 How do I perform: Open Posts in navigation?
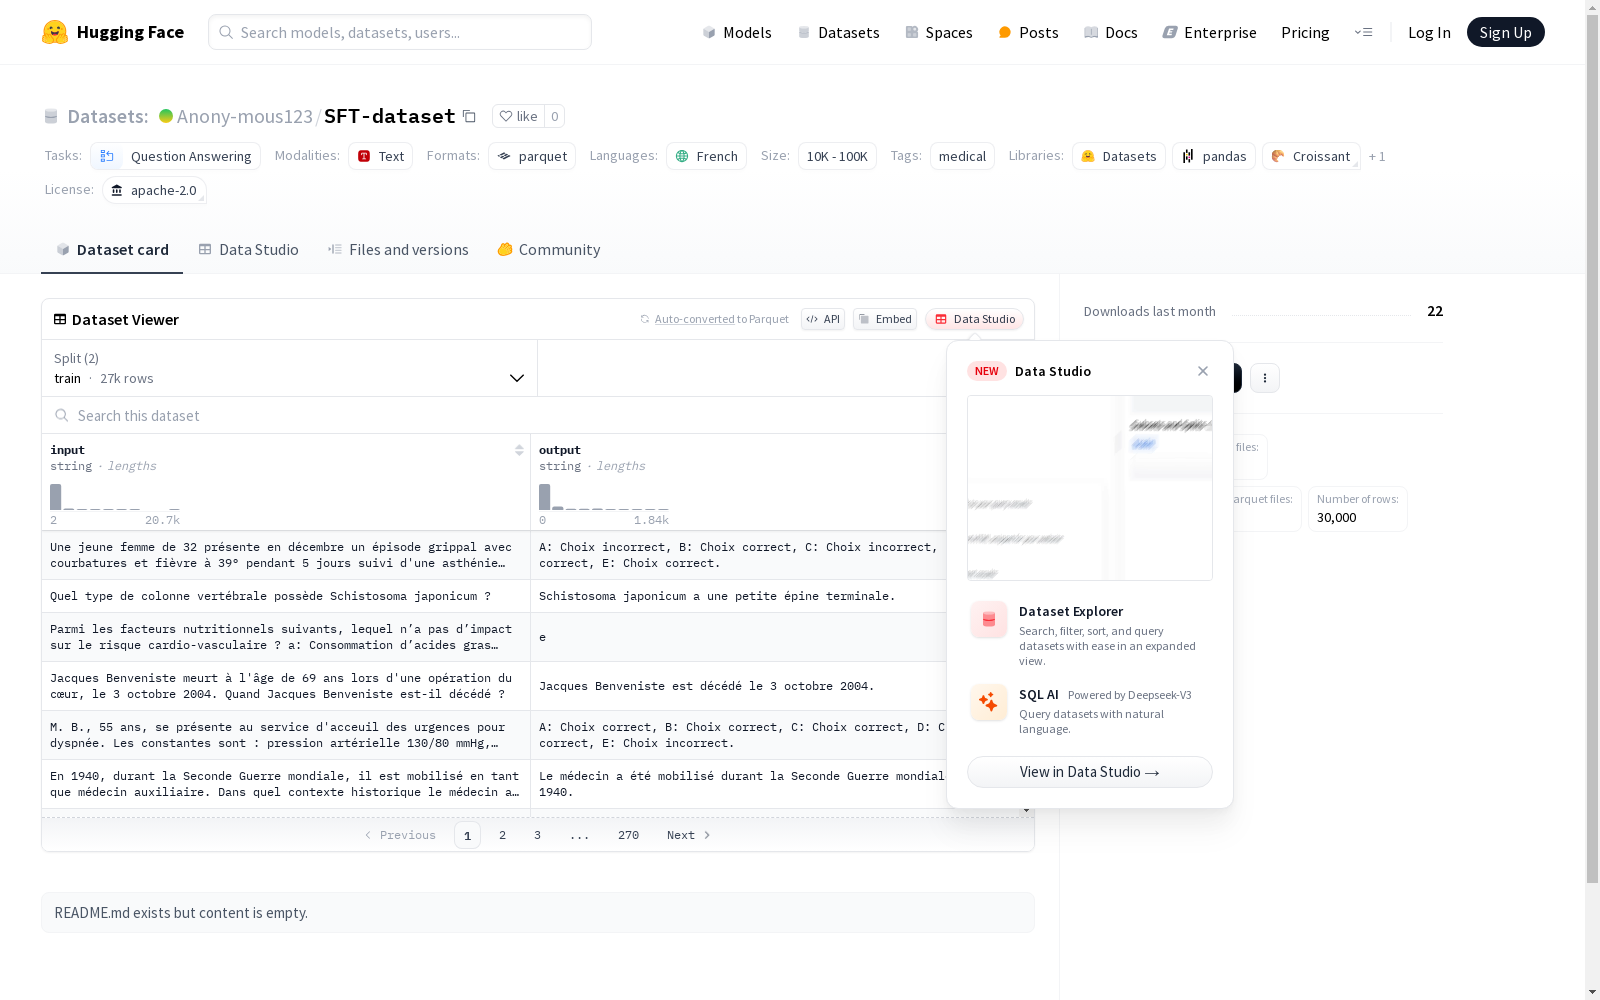(1028, 32)
